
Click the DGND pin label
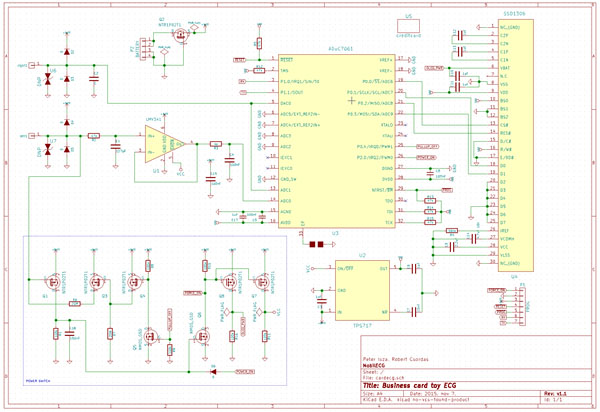pos(388,168)
